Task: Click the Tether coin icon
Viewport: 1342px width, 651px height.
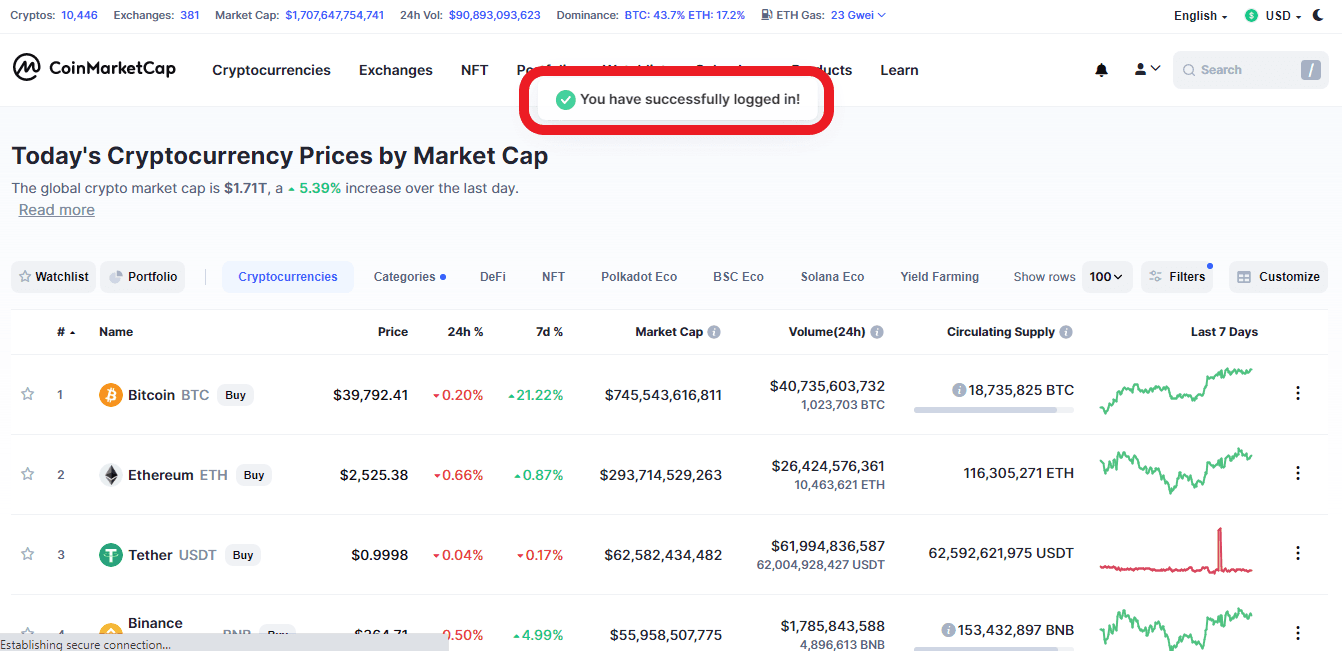Action: click(111, 555)
